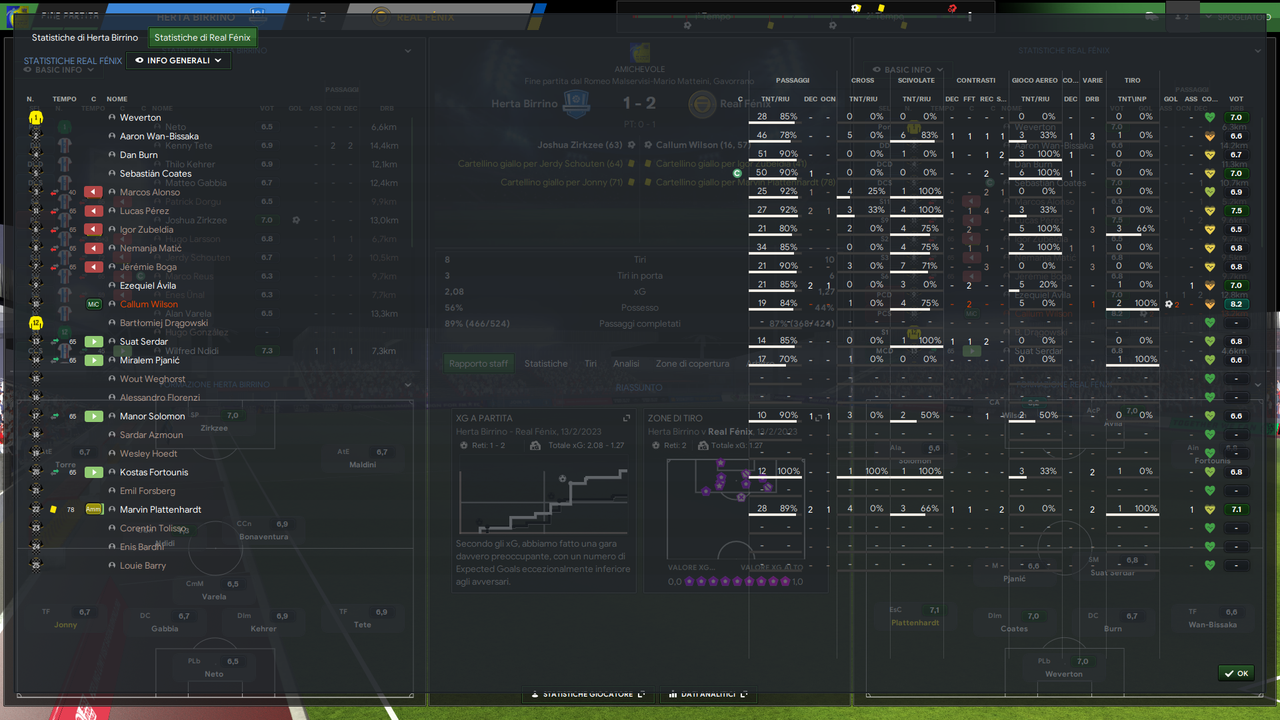Open player Callum Wilson
1280x720 pixels.
coord(149,305)
